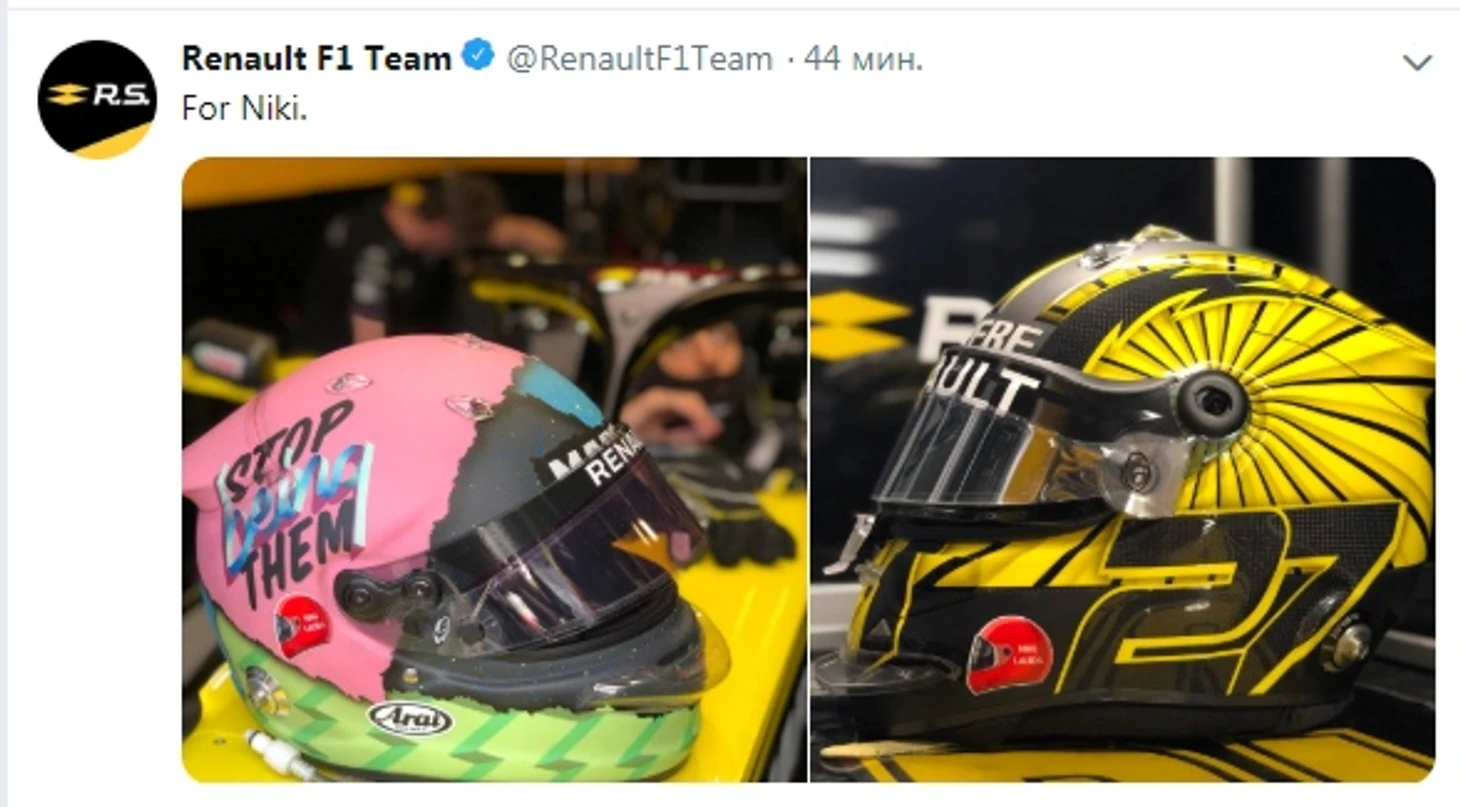Open the tweet via the 44 мин. timestamp
This screenshot has height=807, width=1460.
coord(863,59)
